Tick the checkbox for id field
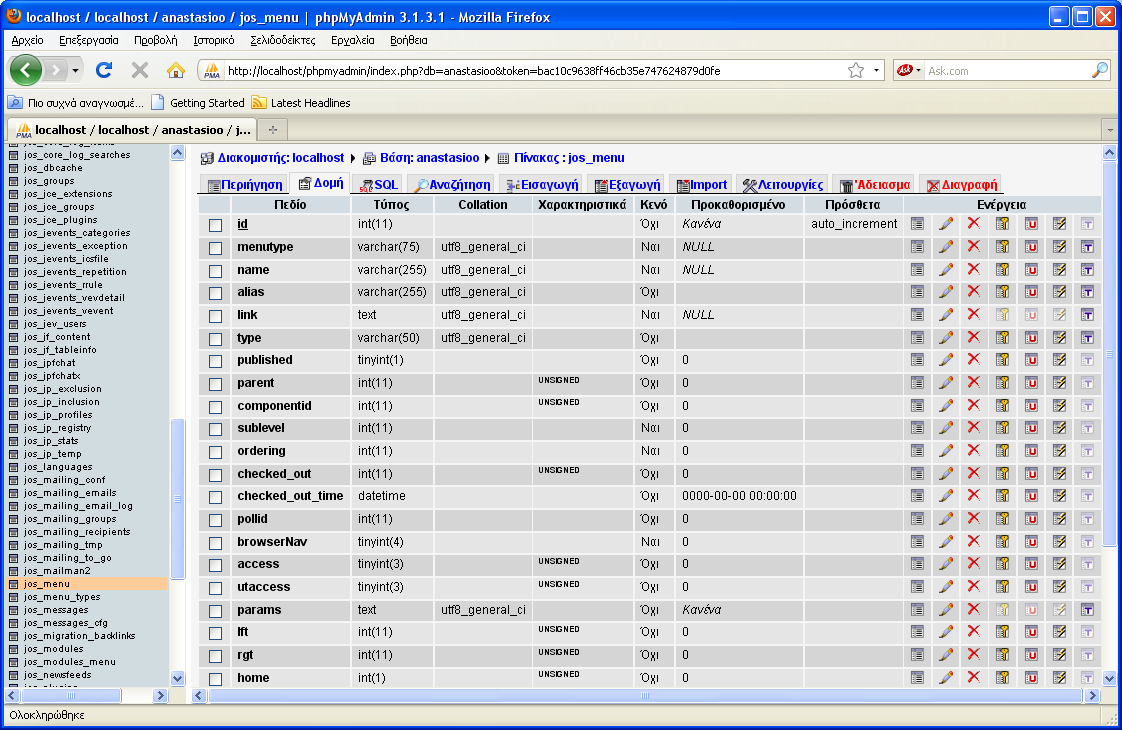 coord(215,225)
